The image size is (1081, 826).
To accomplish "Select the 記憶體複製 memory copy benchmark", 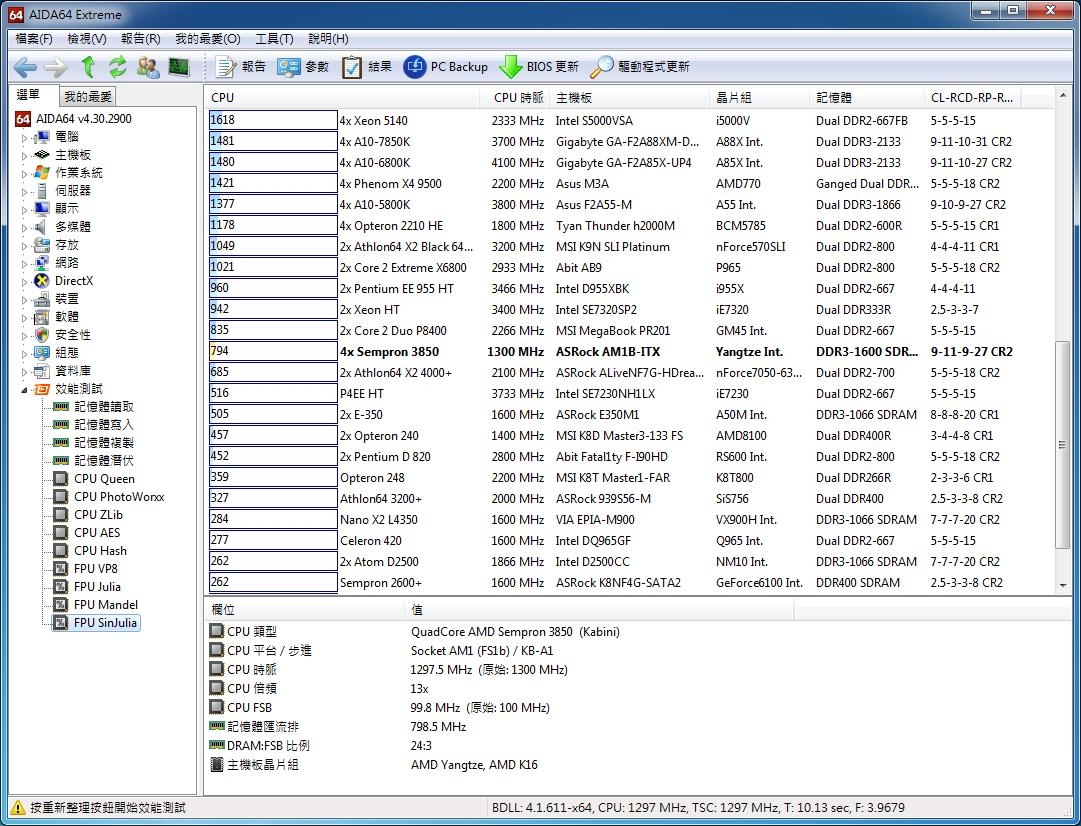I will point(104,443).
